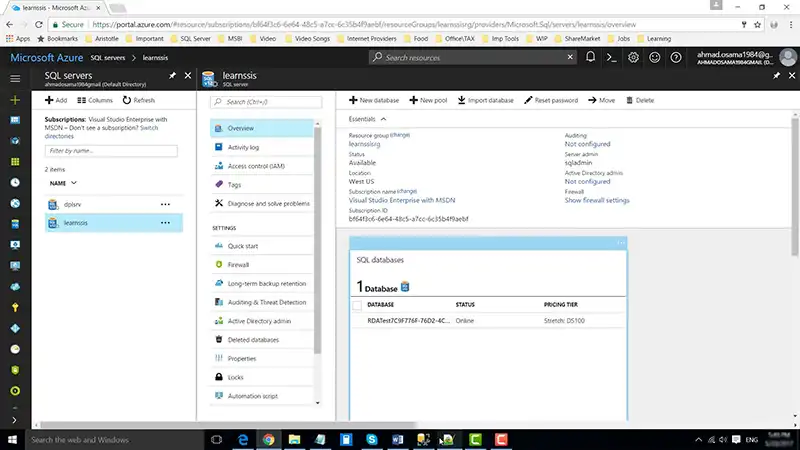Close the SQL servers blade
Image resolution: width=800 pixels, height=450 pixels.
(188, 76)
